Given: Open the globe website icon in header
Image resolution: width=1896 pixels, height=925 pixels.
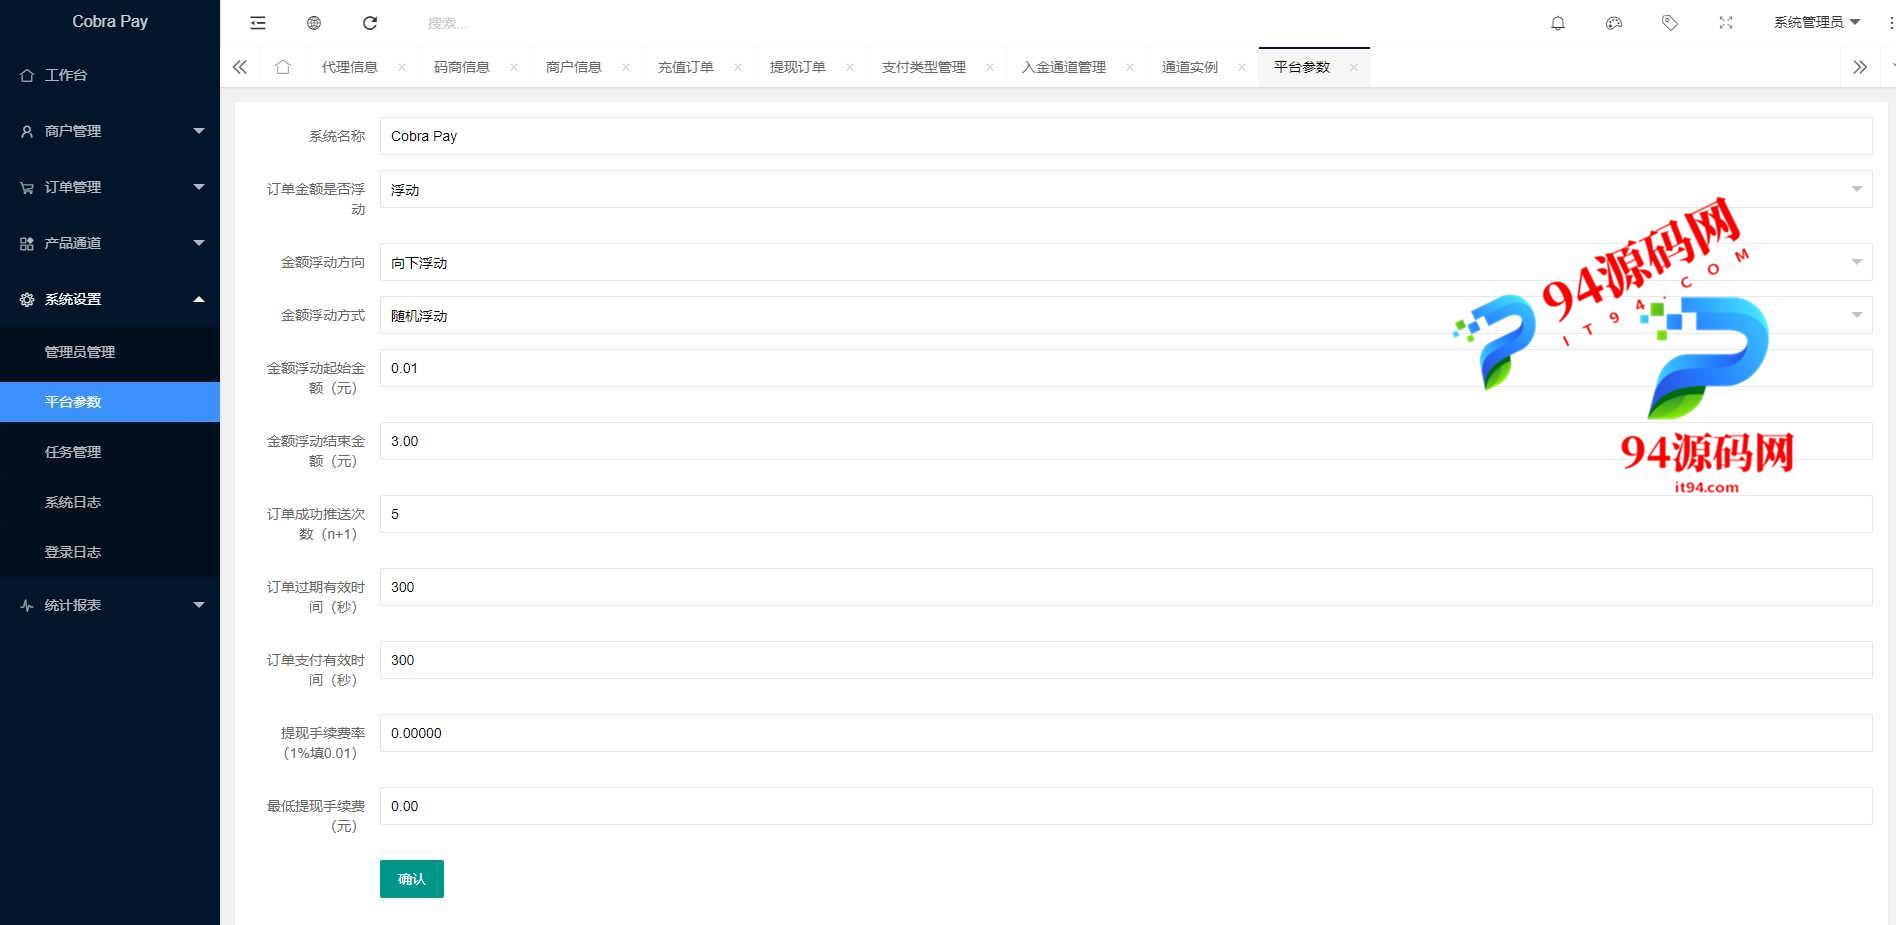Looking at the screenshot, I should tap(314, 23).
